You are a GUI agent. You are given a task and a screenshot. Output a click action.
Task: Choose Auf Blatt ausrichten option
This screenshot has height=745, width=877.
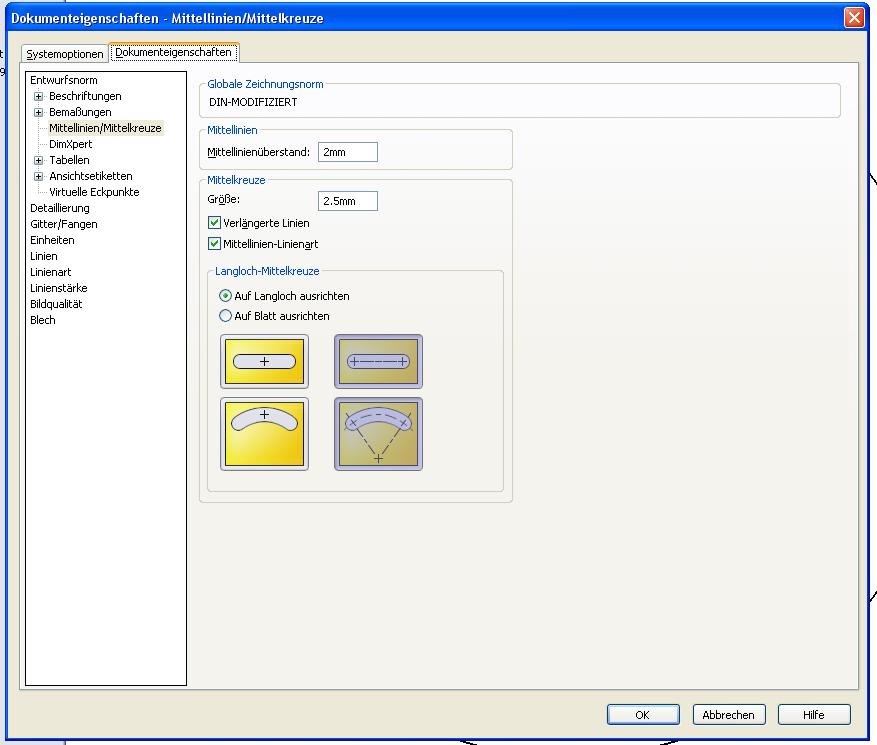(225, 316)
